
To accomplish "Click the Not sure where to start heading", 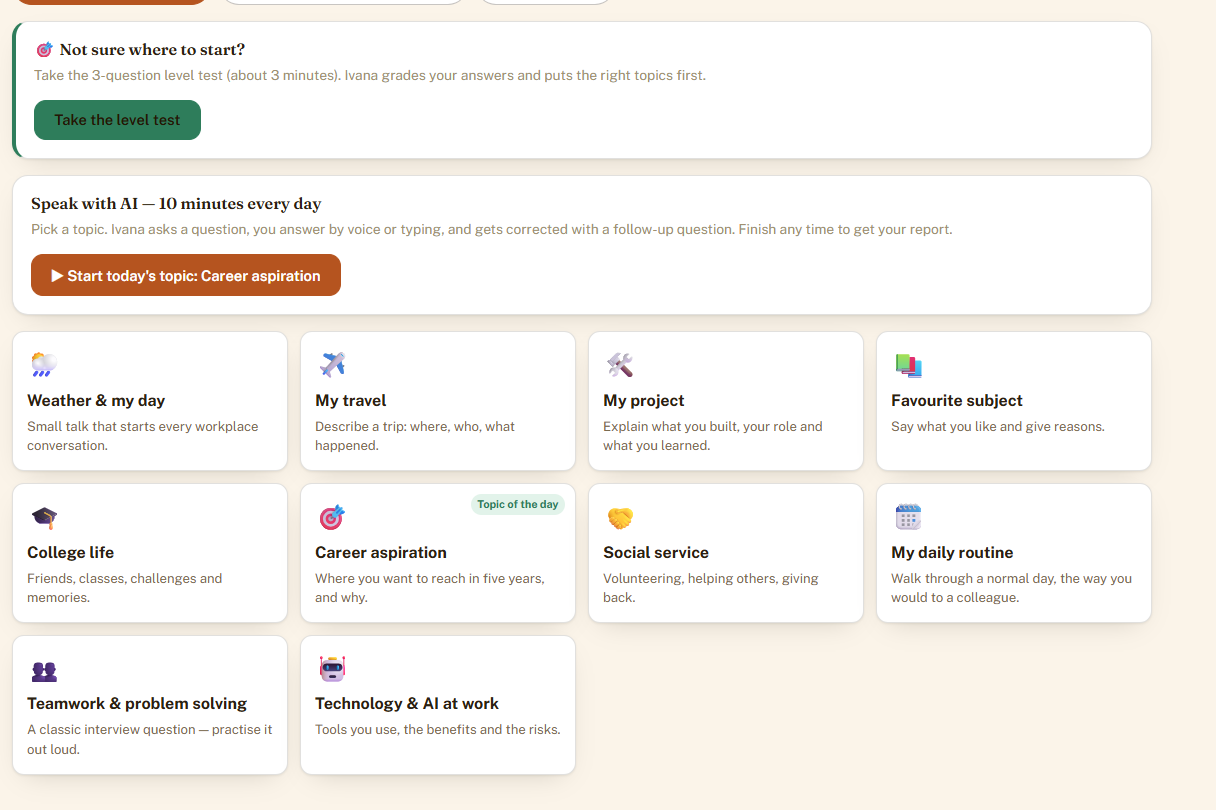I will 152,50.
